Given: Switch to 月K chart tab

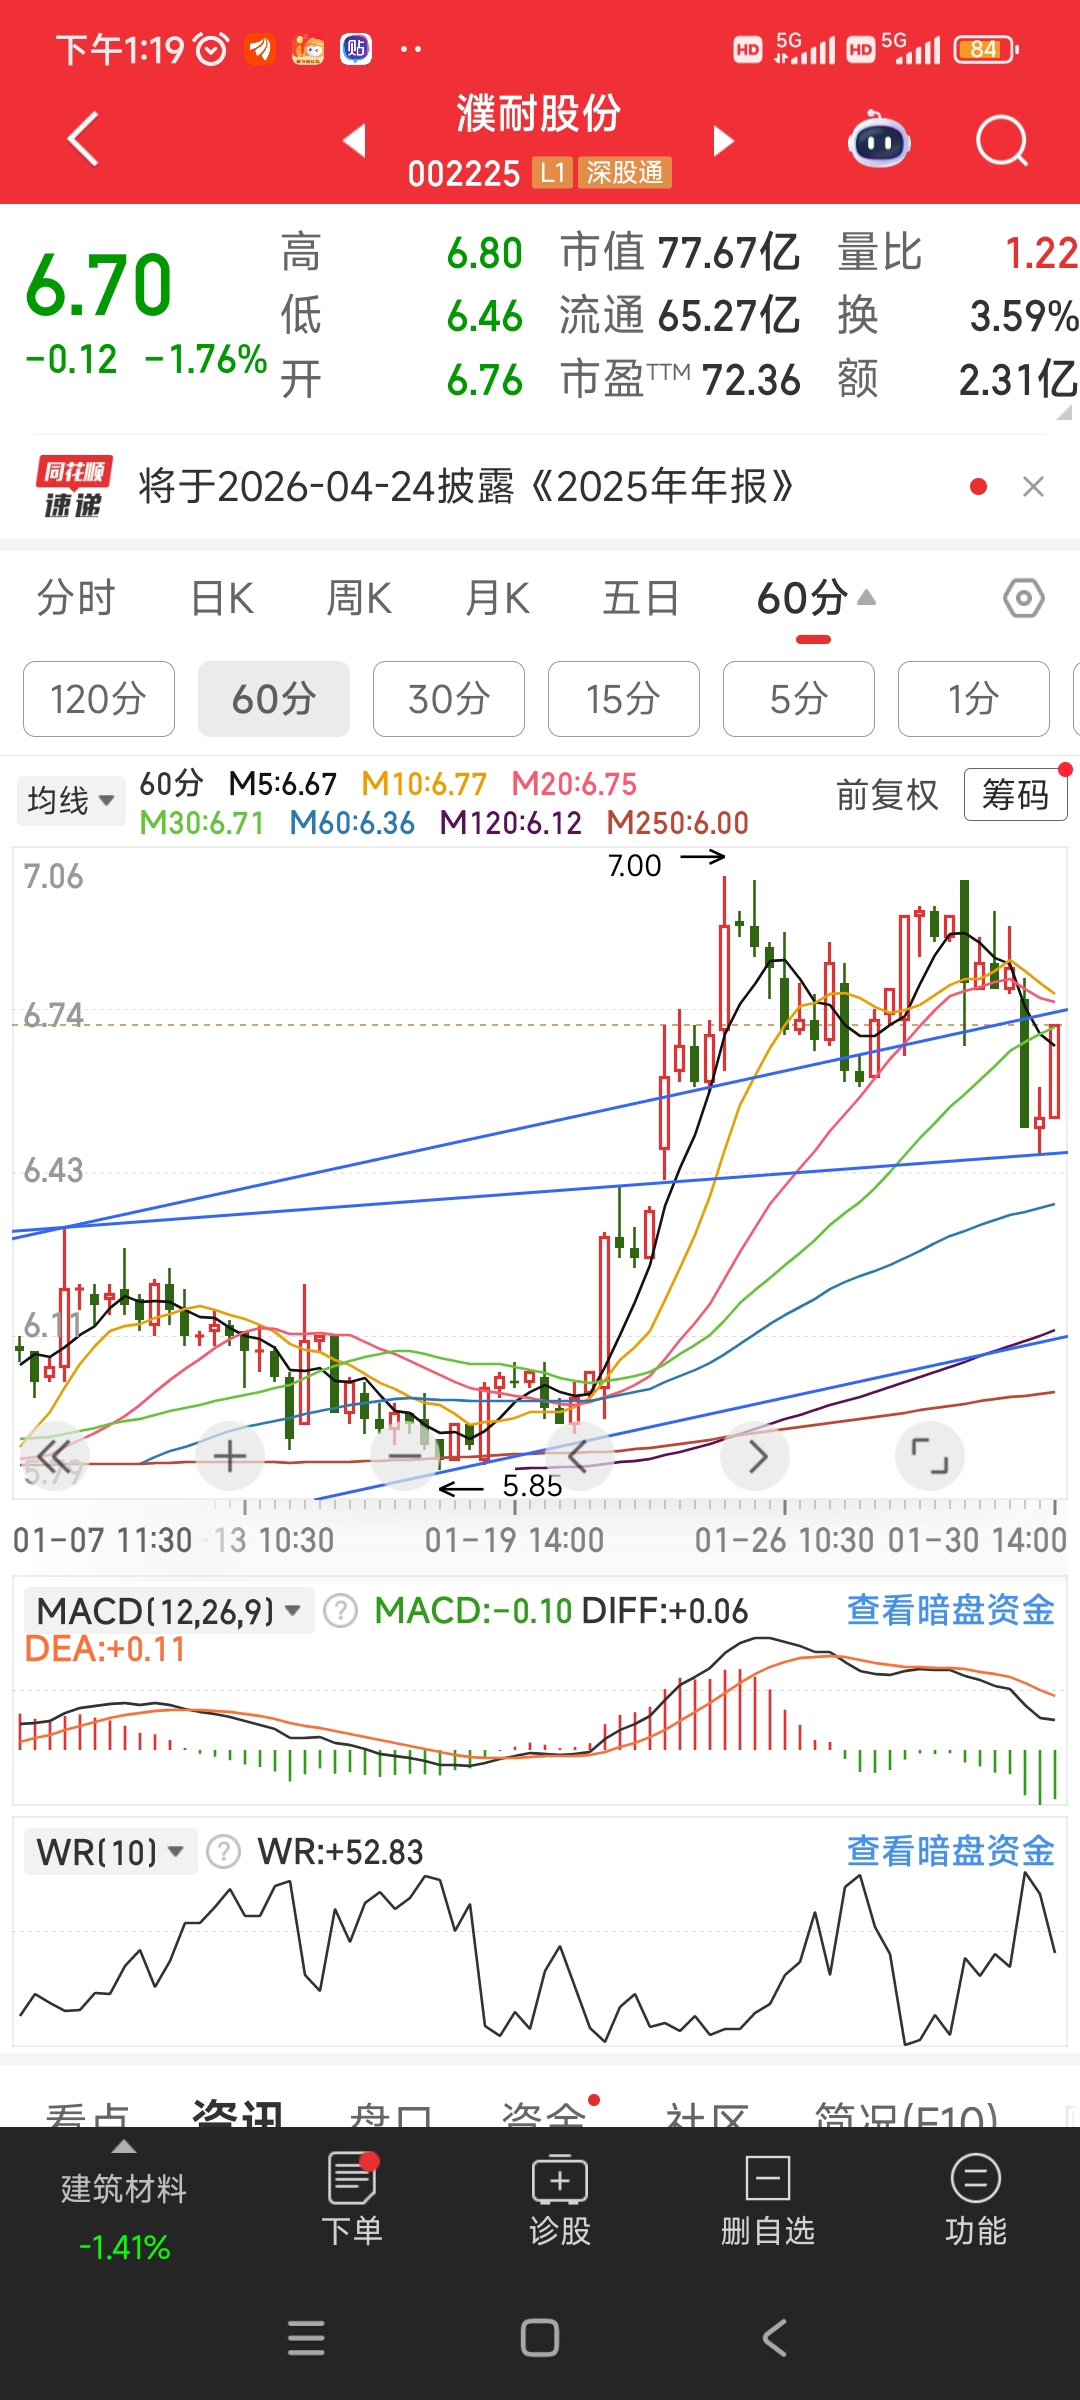Looking at the screenshot, I should tap(498, 599).
